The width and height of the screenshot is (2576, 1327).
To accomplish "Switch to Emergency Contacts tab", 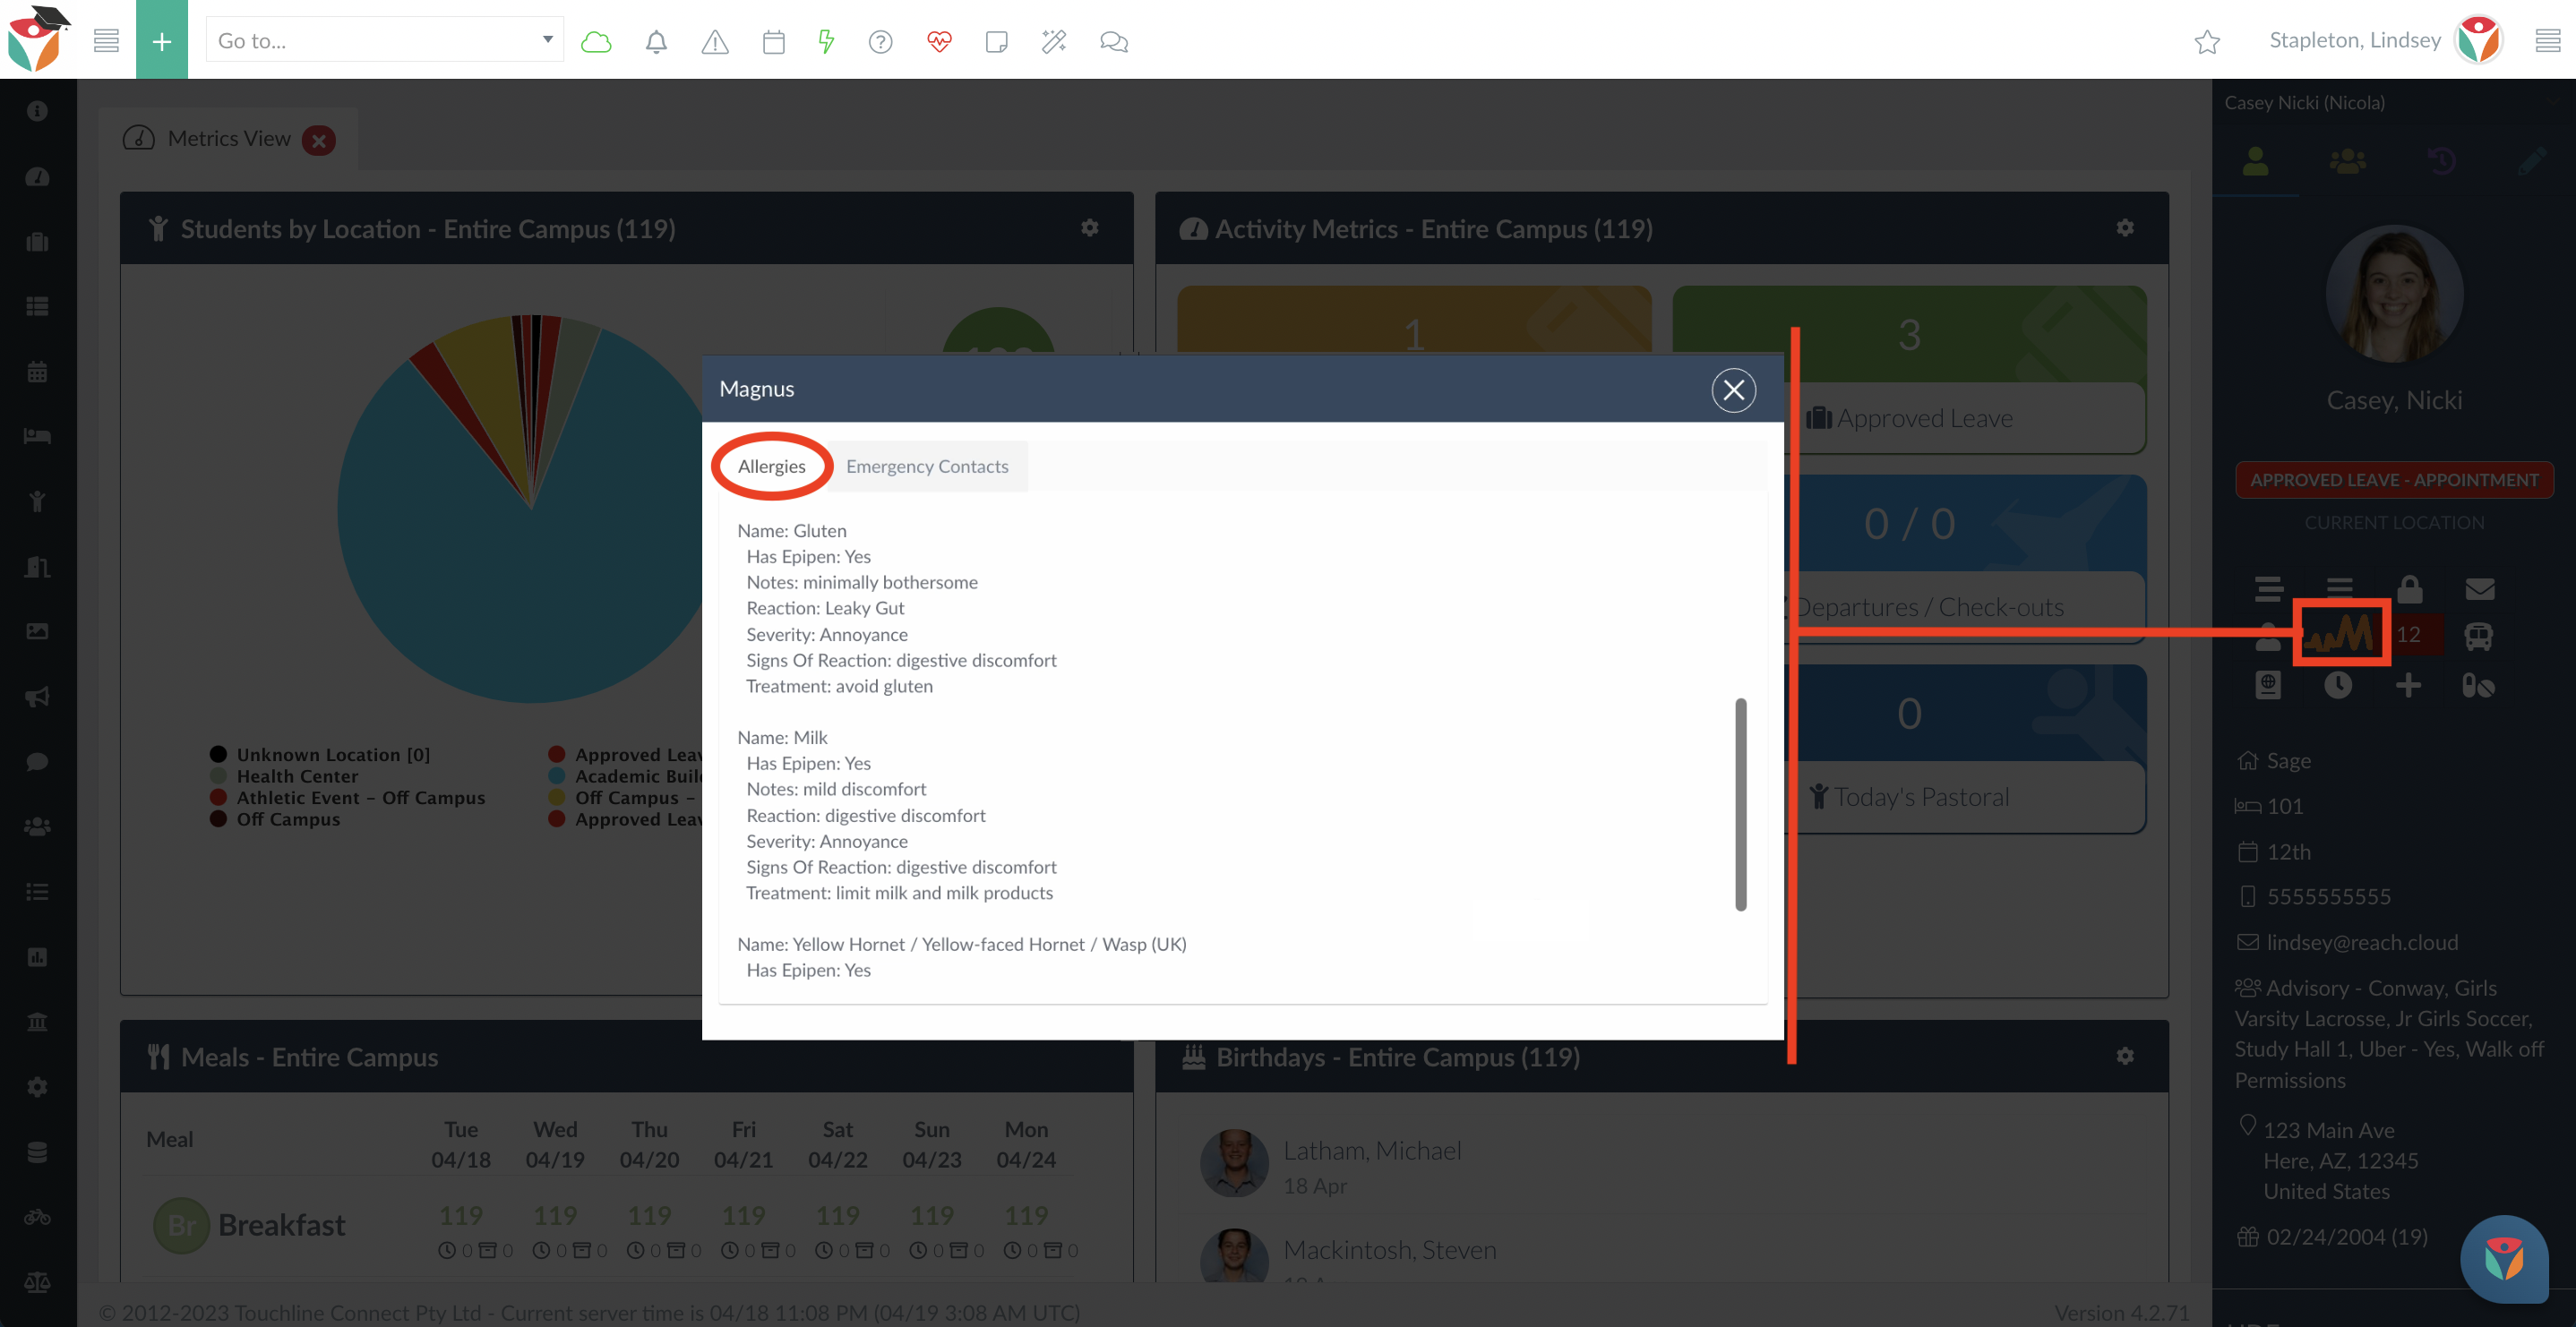I will [x=927, y=466].
